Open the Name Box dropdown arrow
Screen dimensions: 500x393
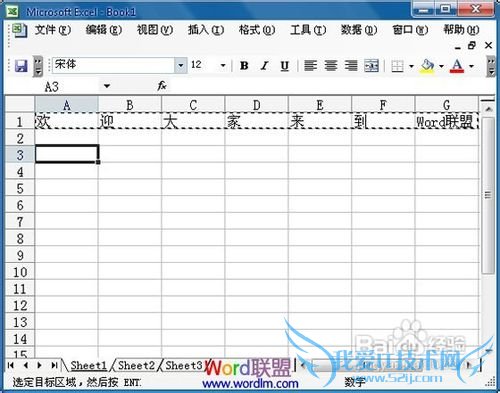(107, 86)
